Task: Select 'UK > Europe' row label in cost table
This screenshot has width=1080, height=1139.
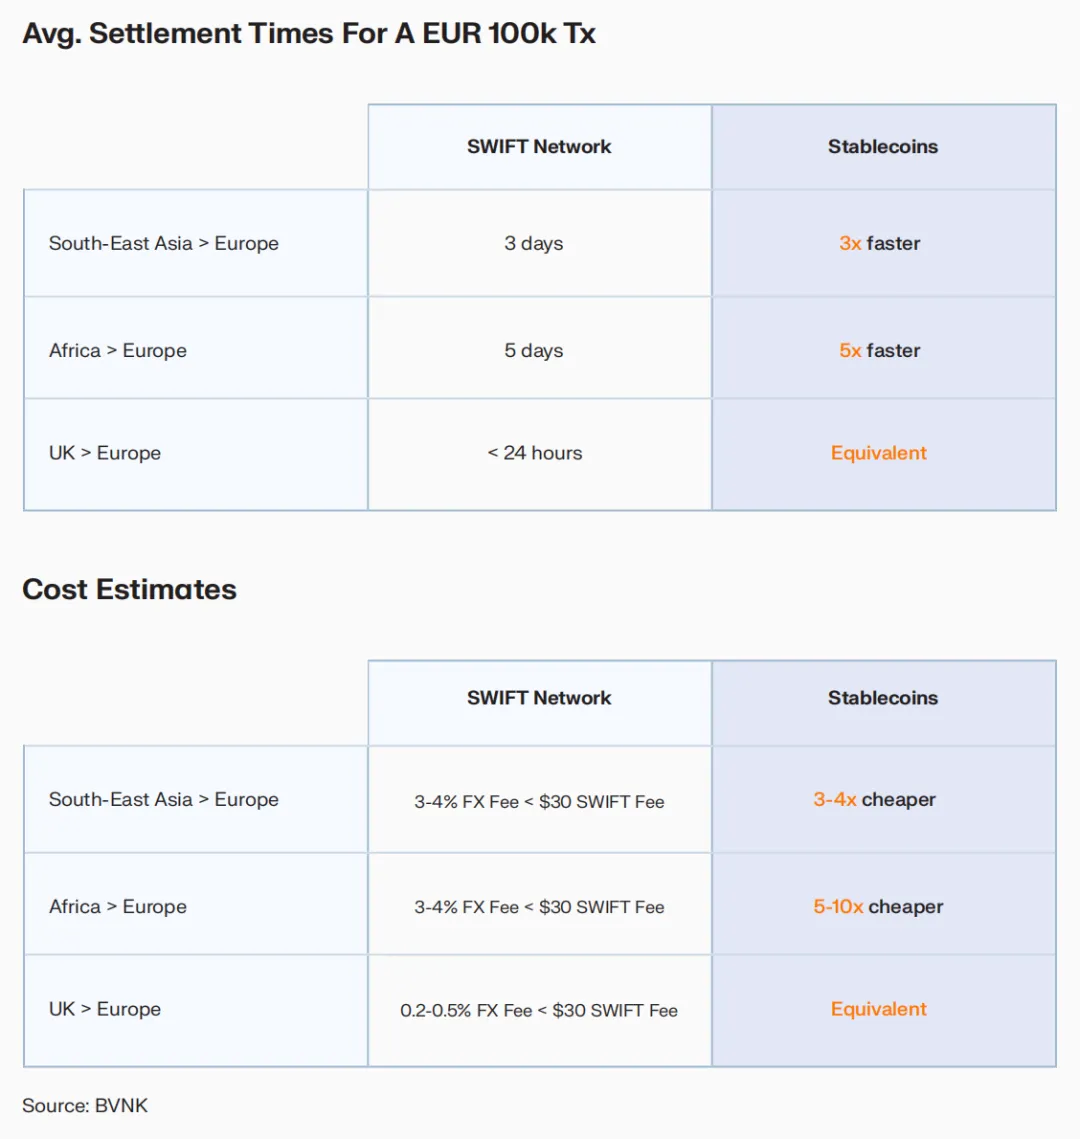Action: [105, 1009]
